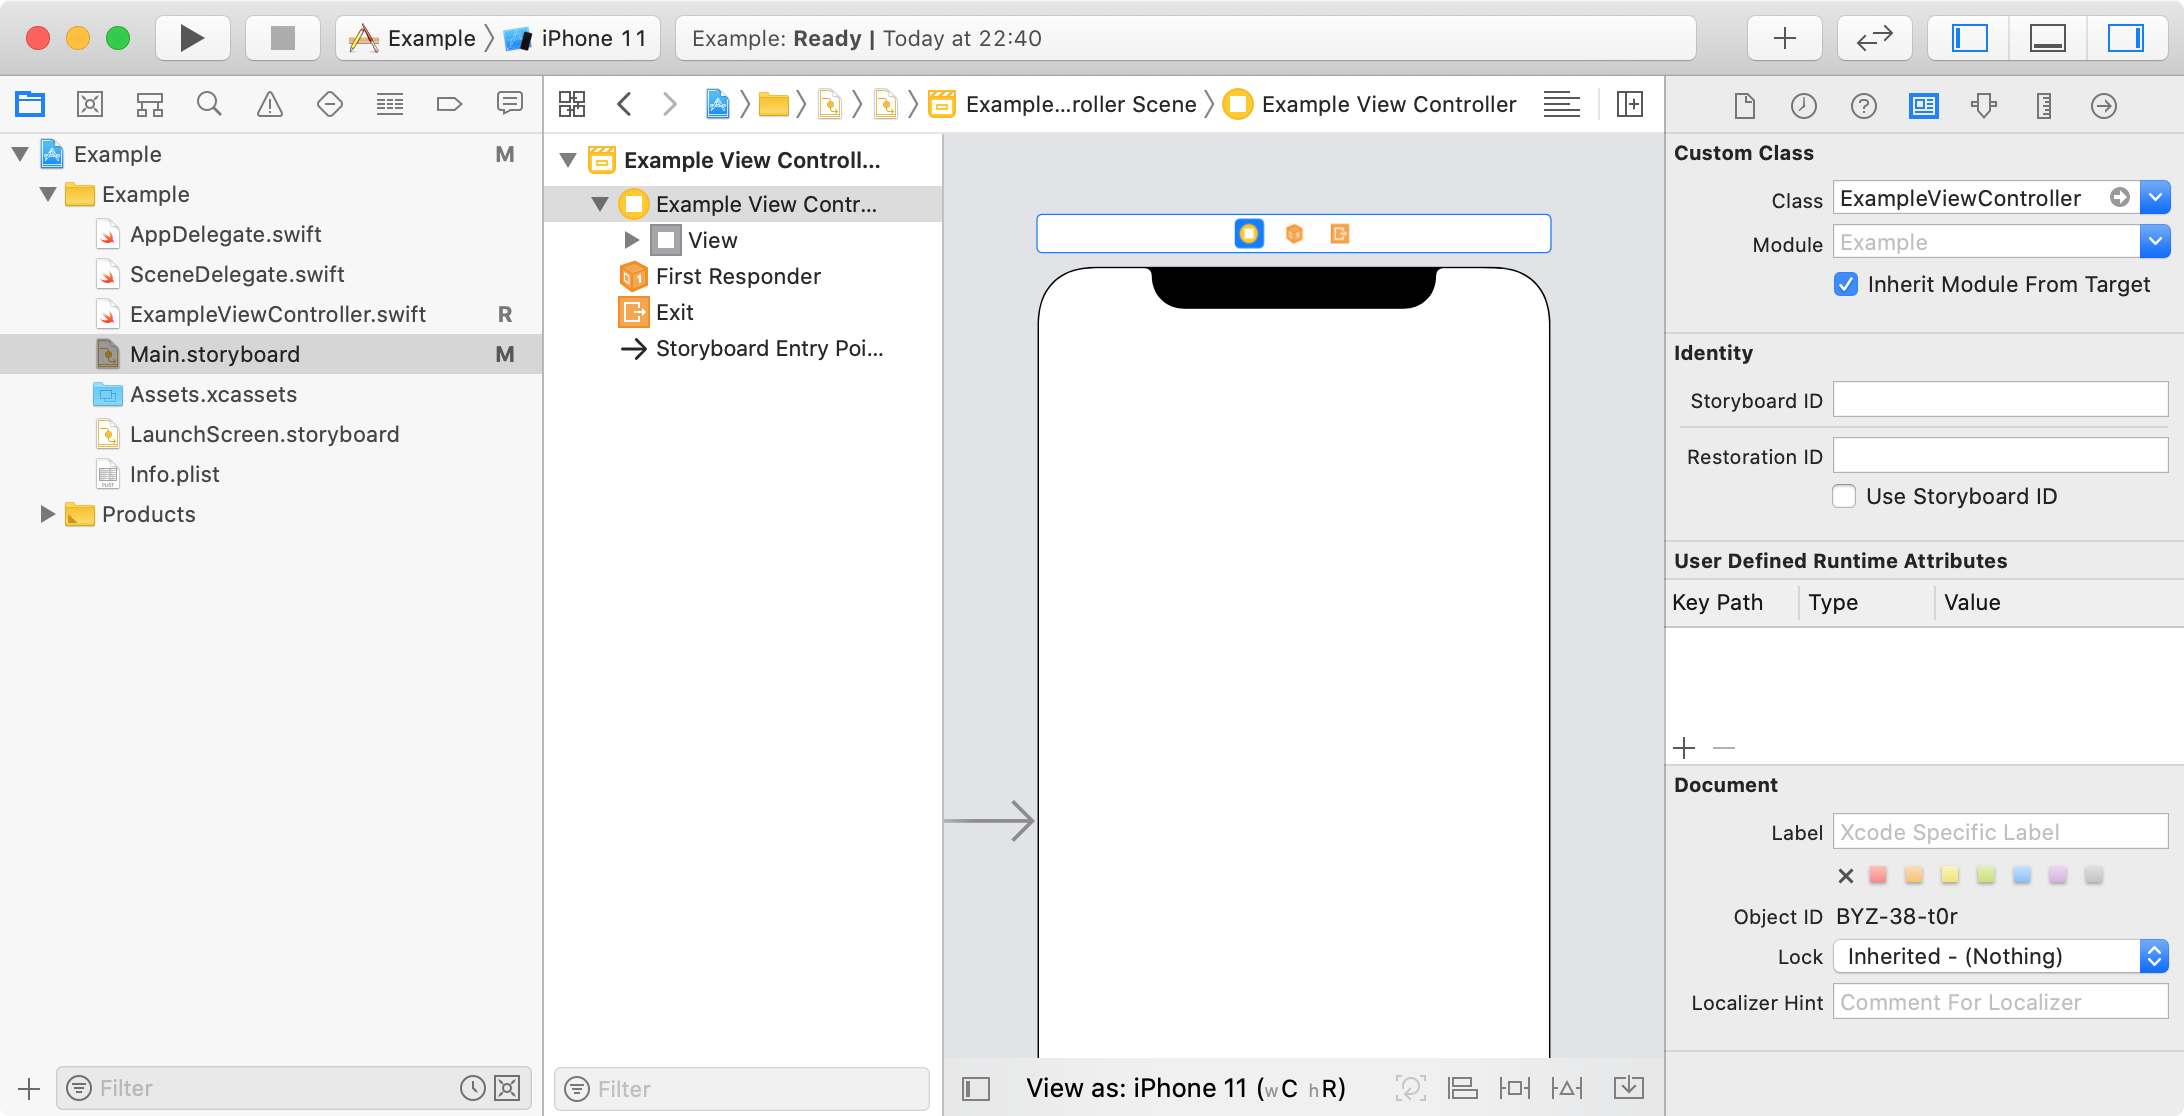Expand the Products folder
Screen dimensions: 2184x1116
point(47,514)
